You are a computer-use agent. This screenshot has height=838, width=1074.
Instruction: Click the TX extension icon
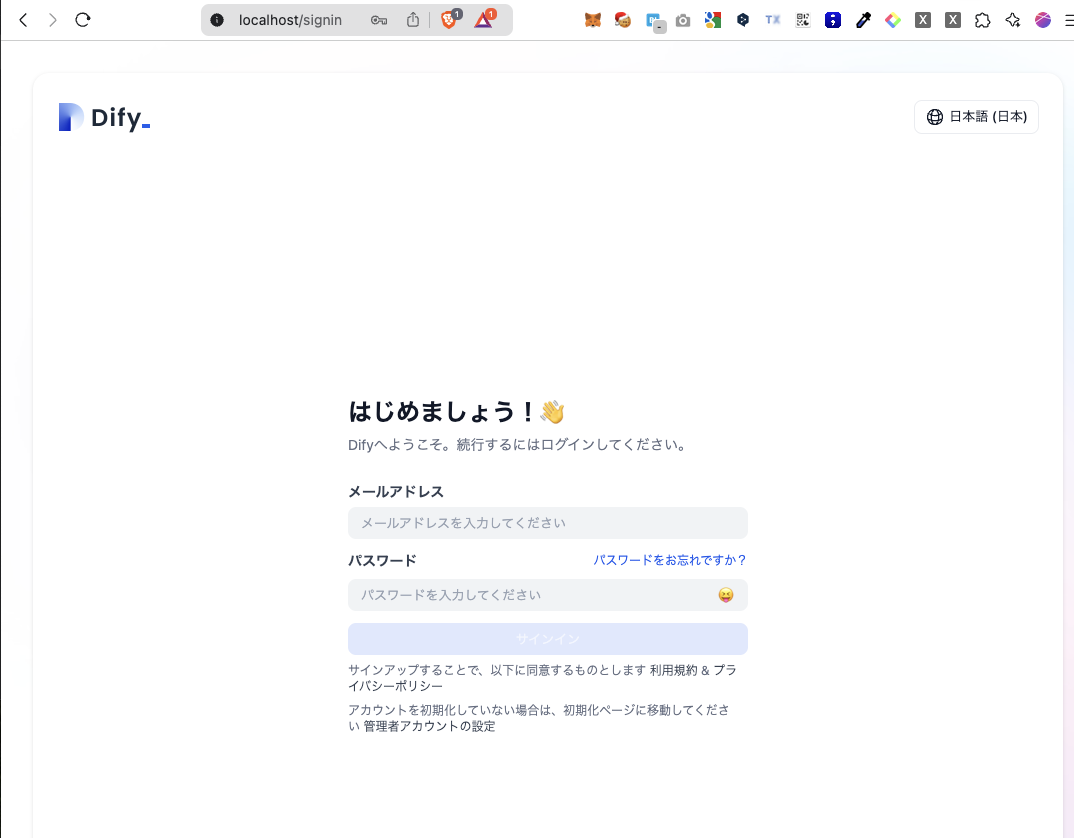point(772,19)
